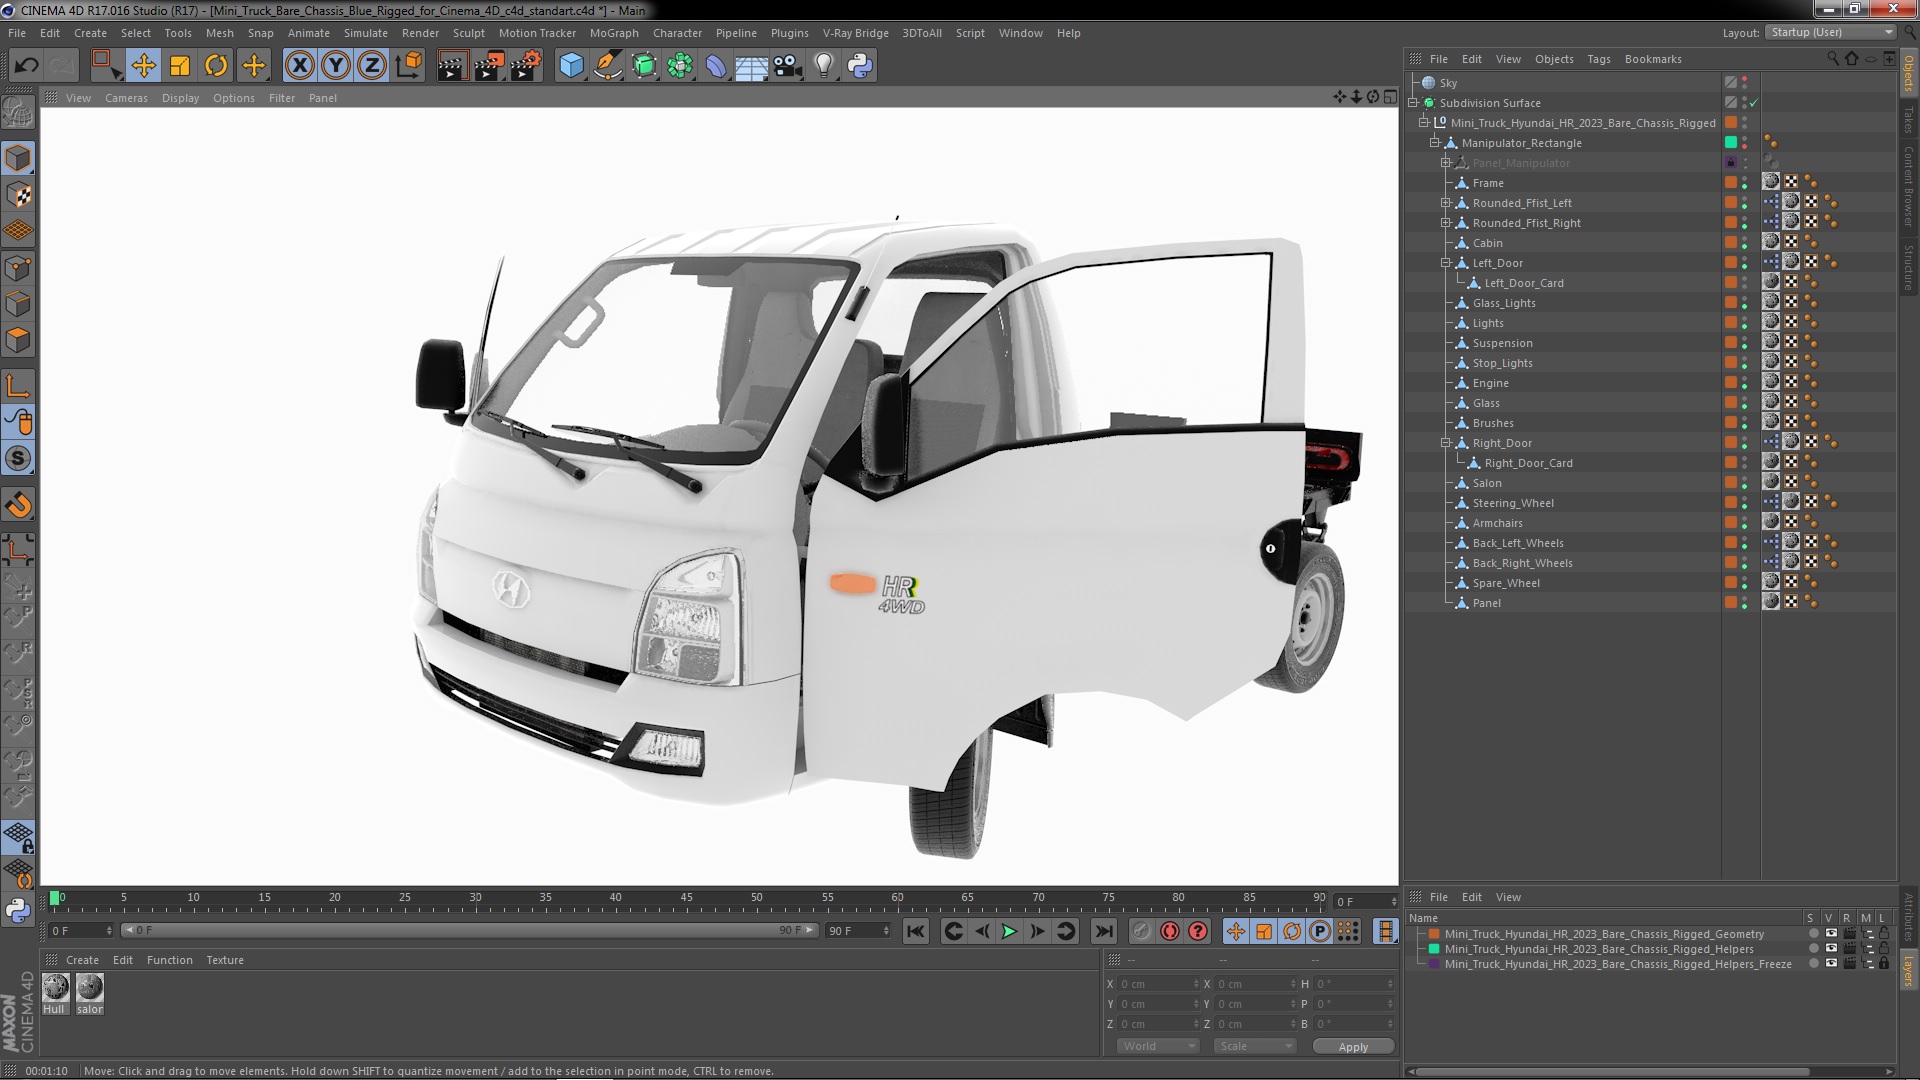
Task: Enable the Snap tool in left palette
Action: point(18,459)
